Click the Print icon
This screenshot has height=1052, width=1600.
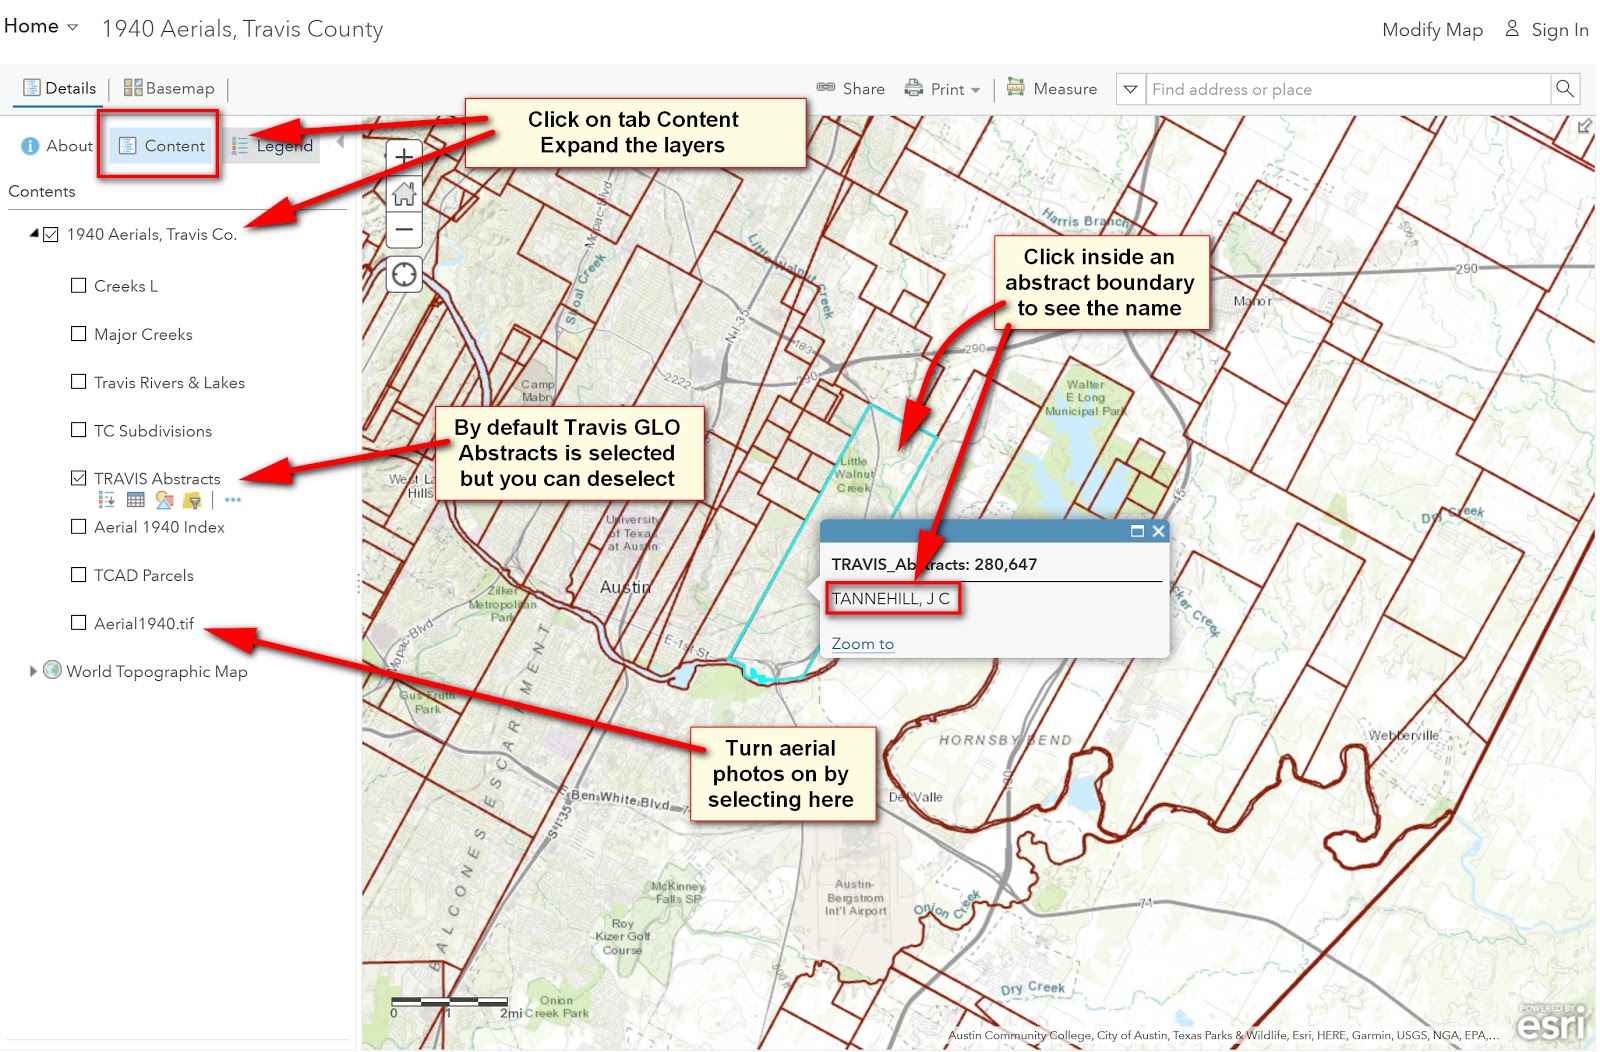(913, 88)
